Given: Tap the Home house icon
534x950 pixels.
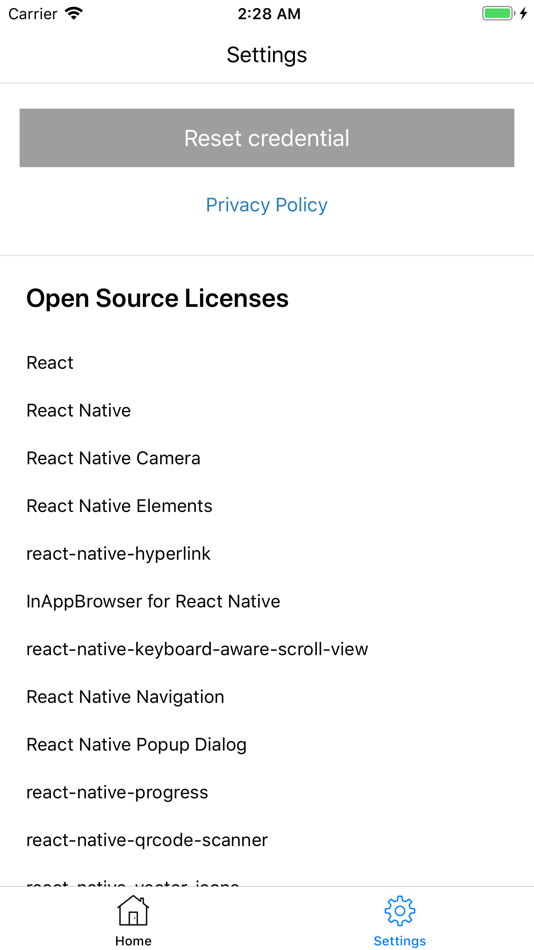Looking at the screenshot, I should pyautogui.click(x=133, y=911).
